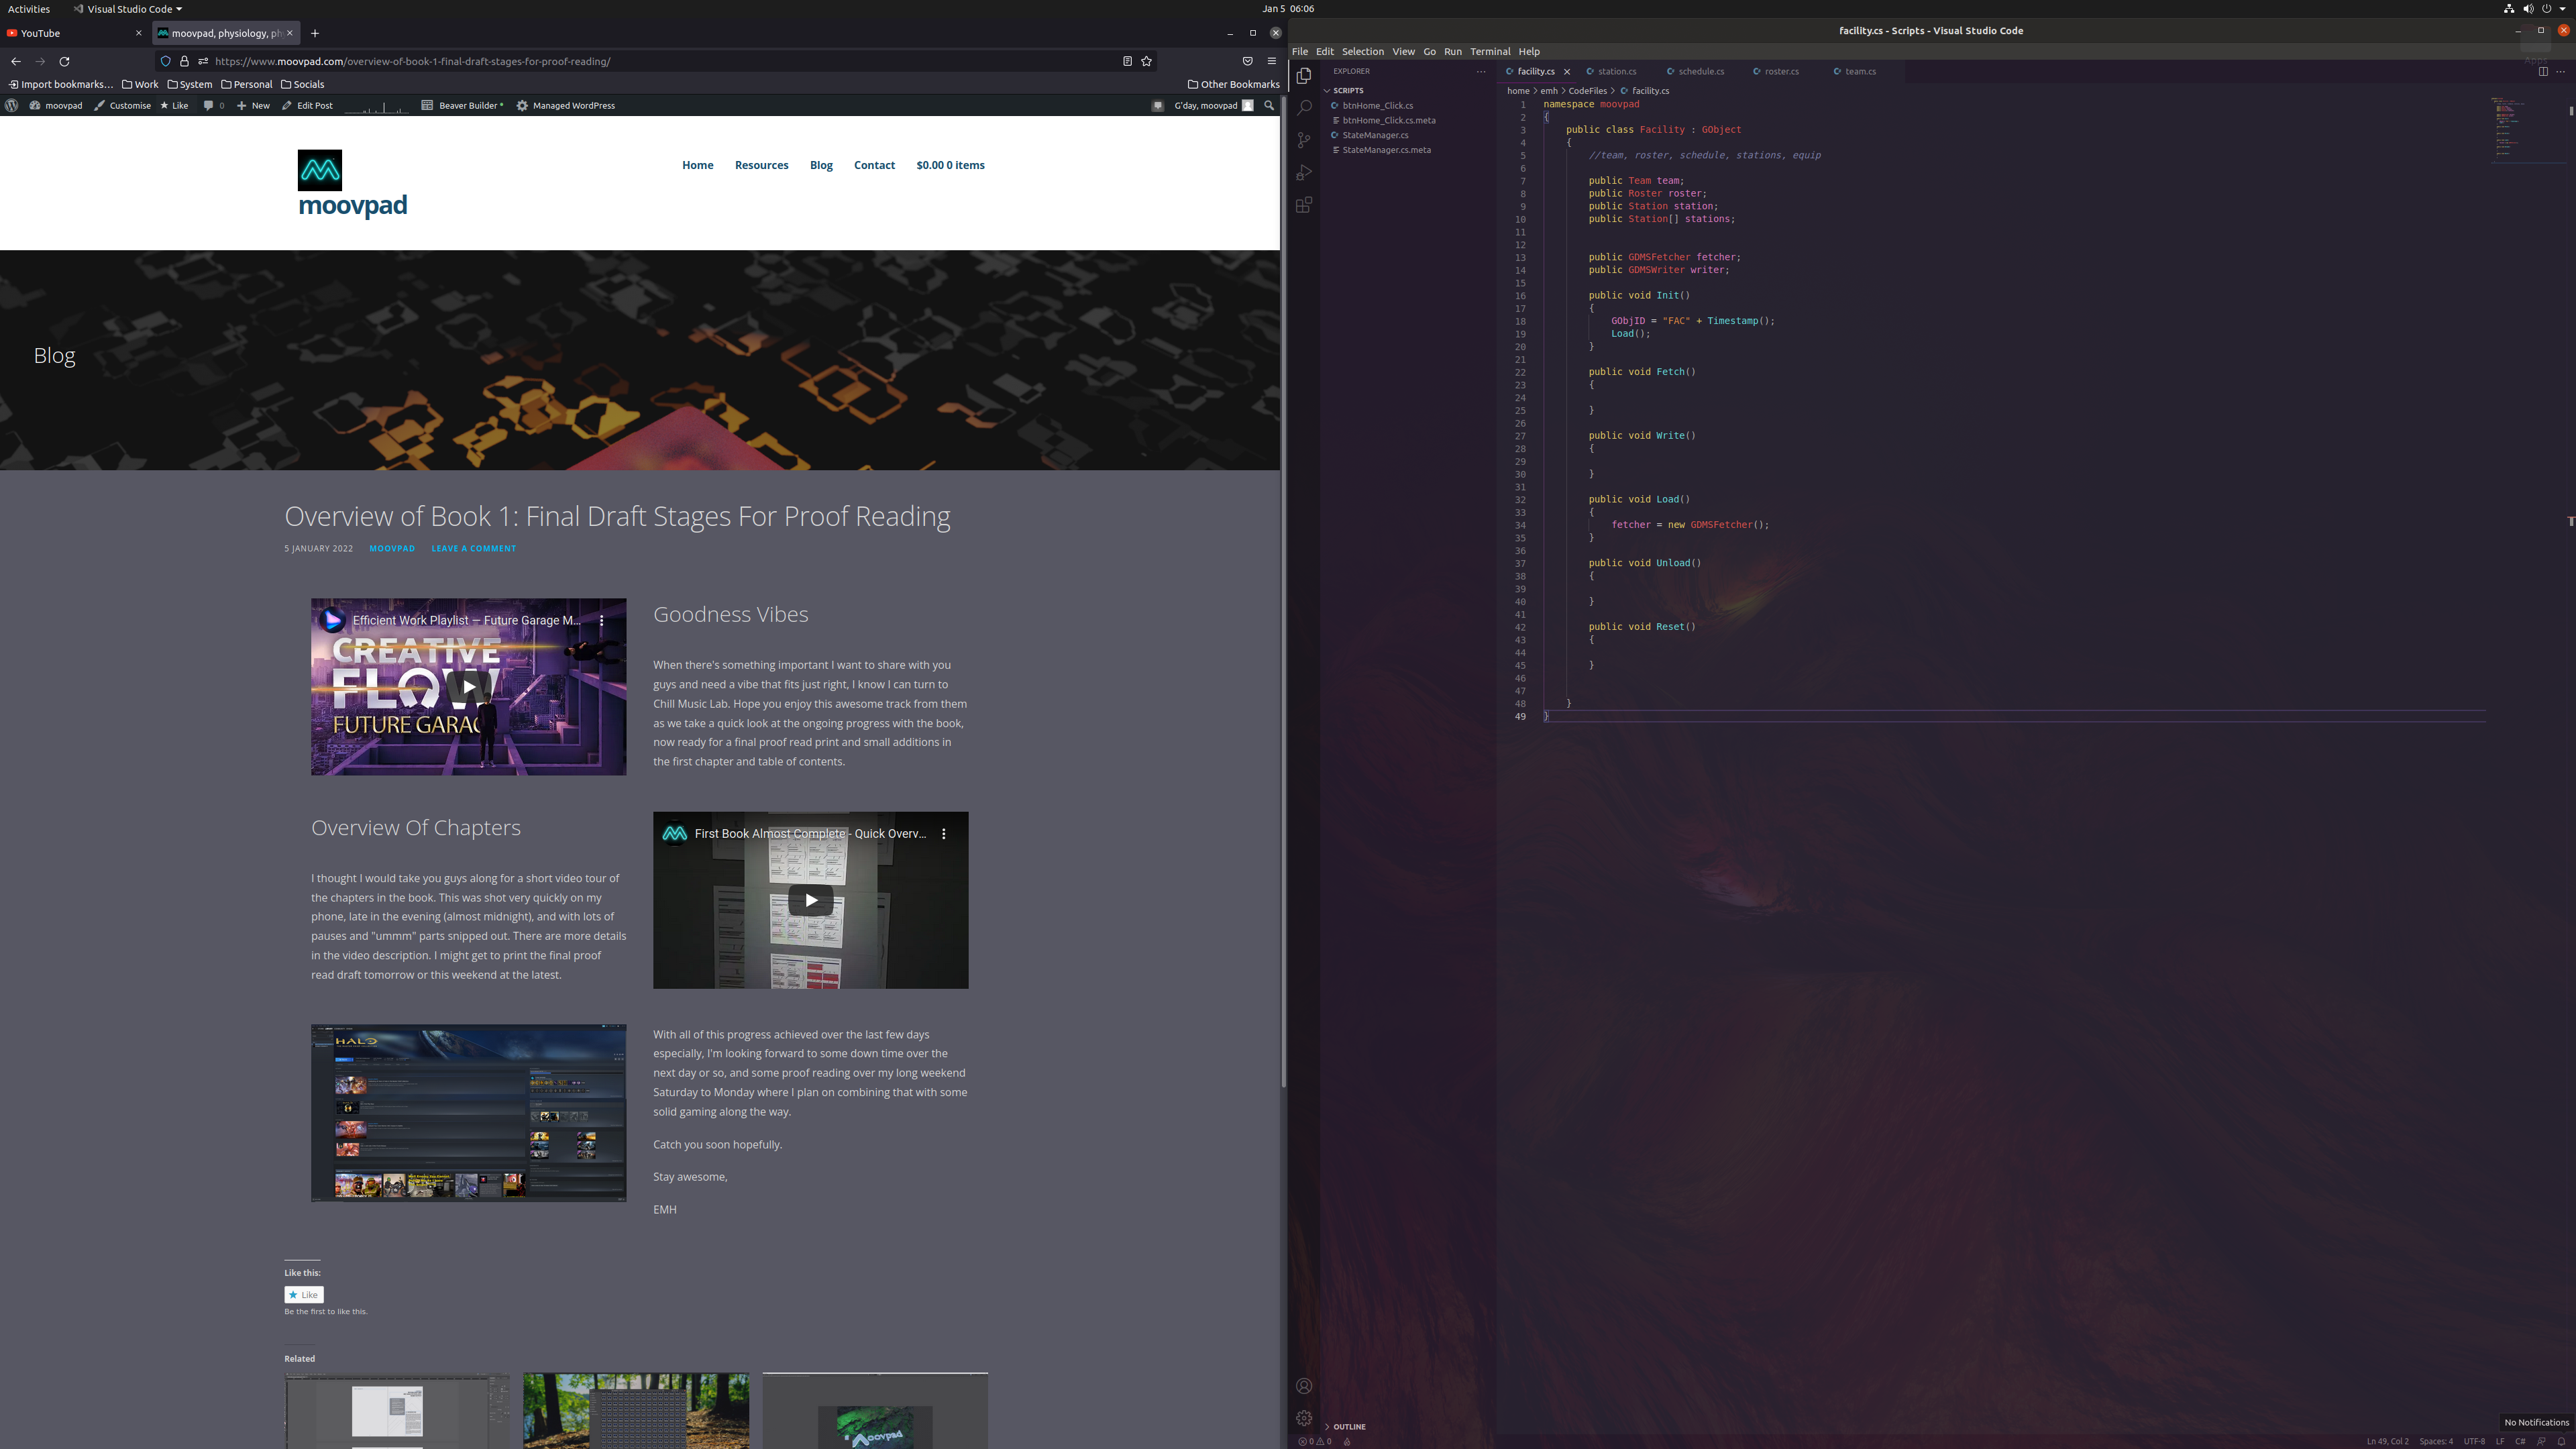This screenshot has height=1449, width=2576.
Task: Open the Explorer view in VS Code activity bar
Action: pyautogui.click(x=1304, y=76)
